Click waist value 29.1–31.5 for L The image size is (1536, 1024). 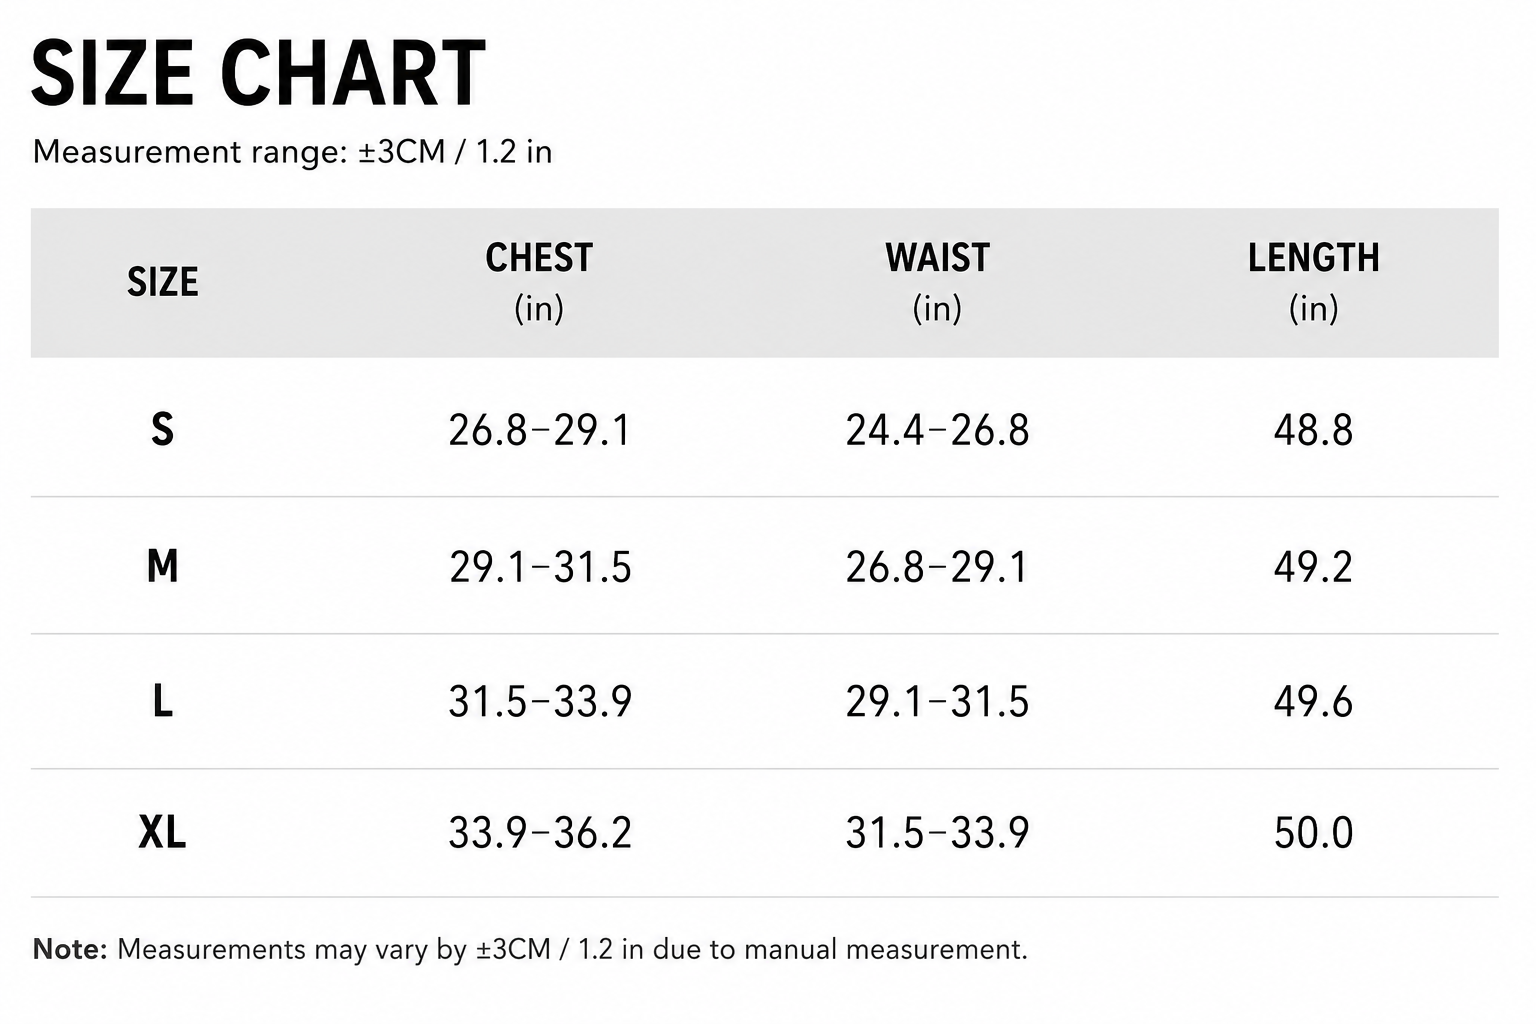pos(937,702)
